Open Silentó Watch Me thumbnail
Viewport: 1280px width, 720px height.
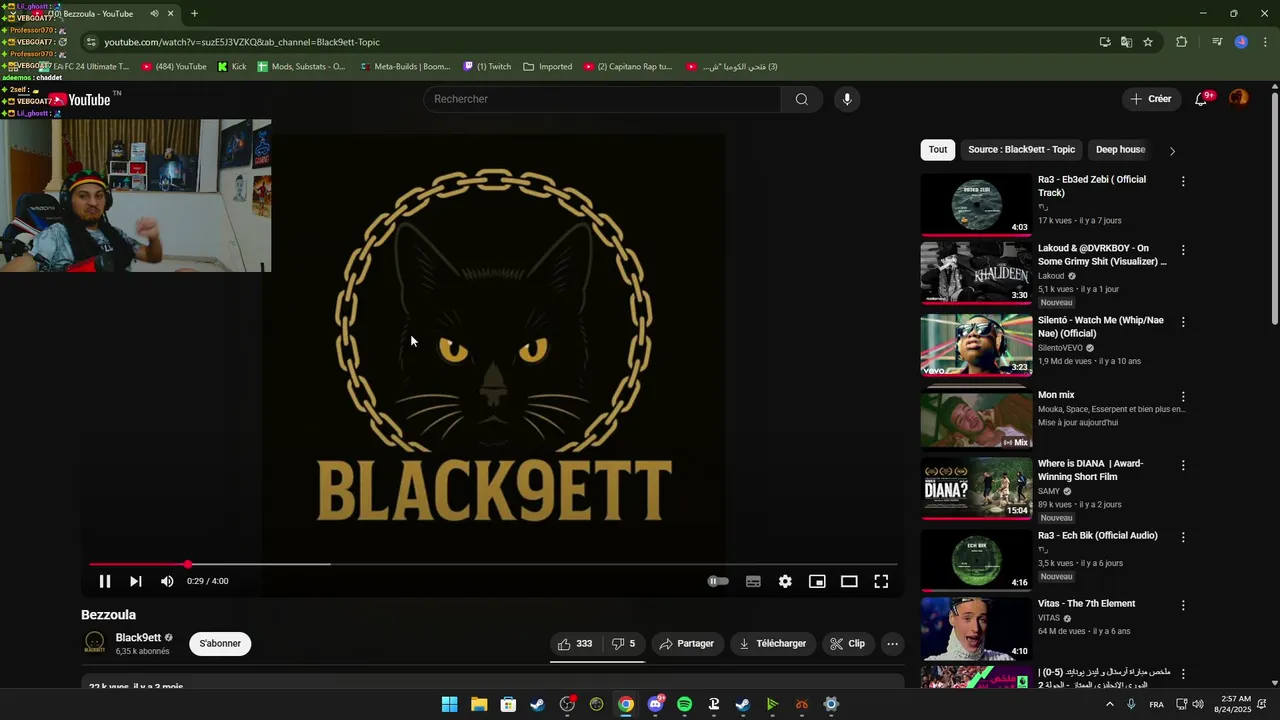[976, 345]
